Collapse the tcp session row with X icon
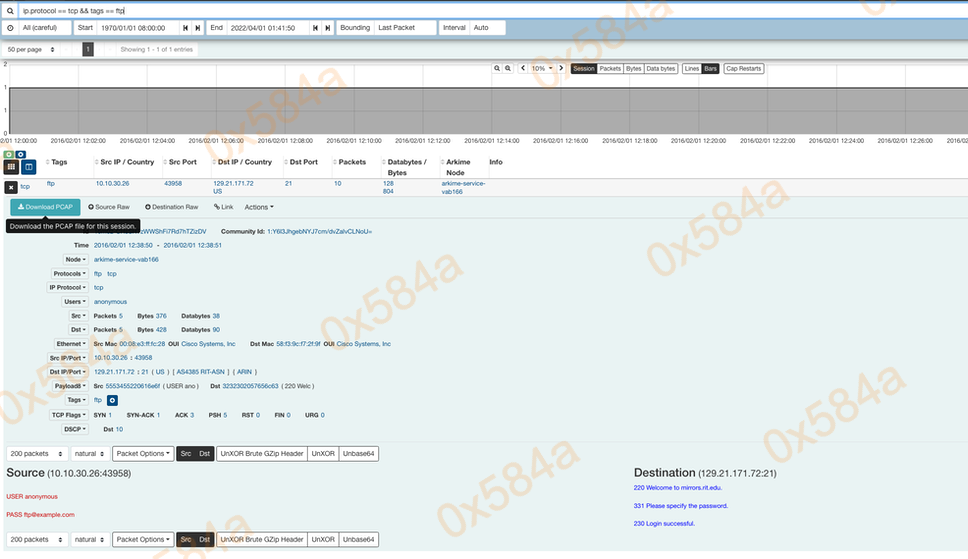Screen dimensions: 968x559 11,187
